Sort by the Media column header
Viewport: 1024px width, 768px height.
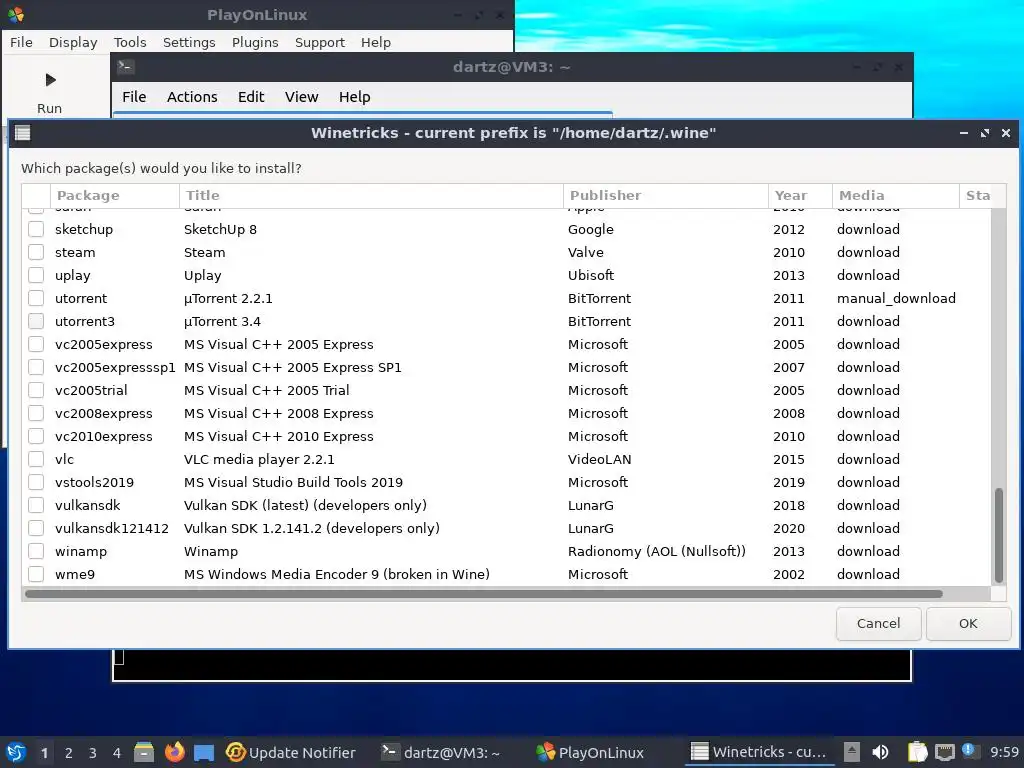[x=895, y=195]
